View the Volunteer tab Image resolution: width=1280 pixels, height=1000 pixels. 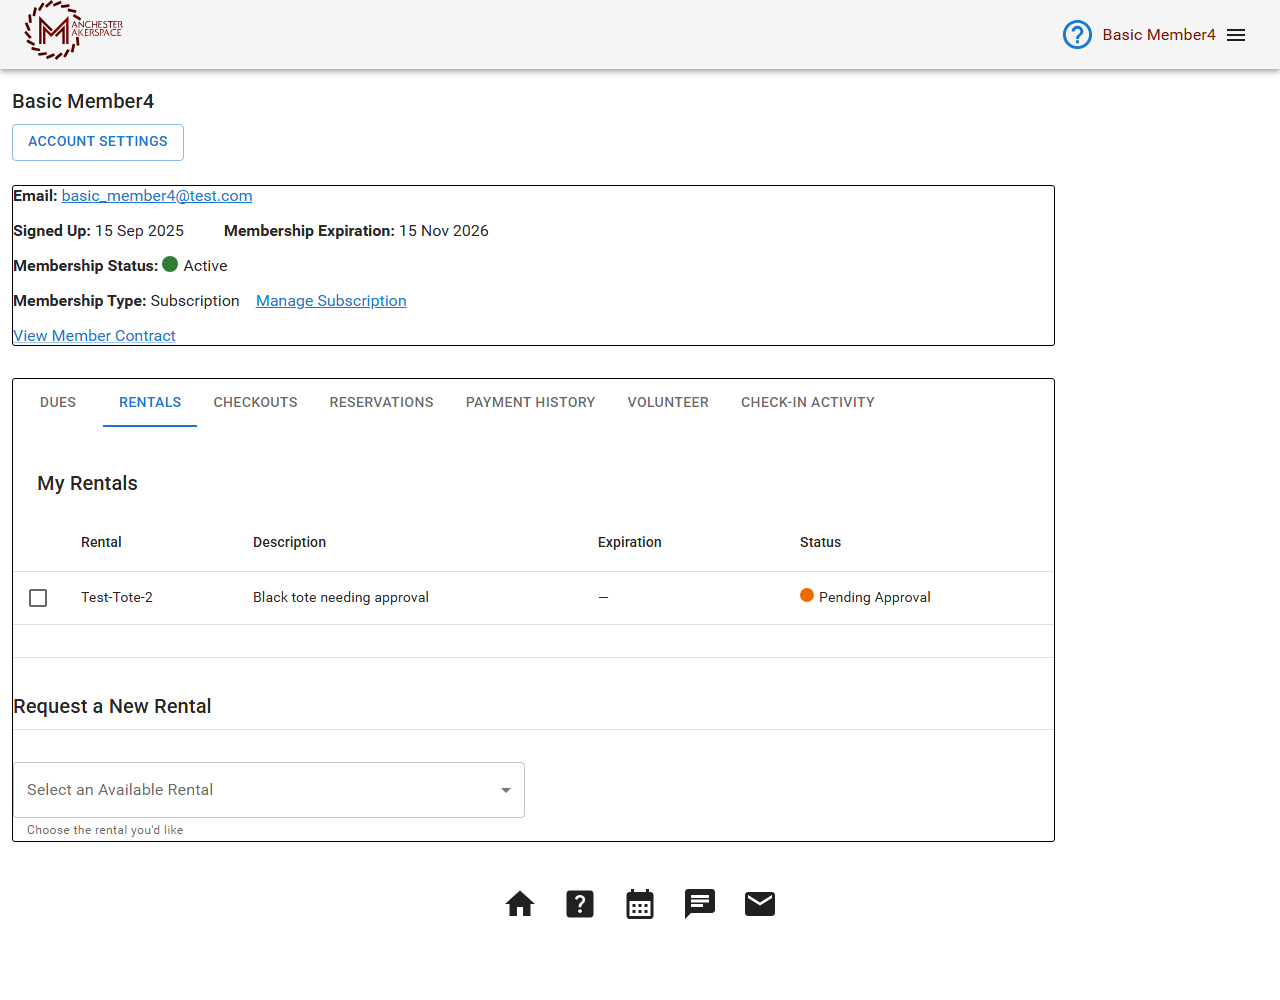pyautogui.click(x=668, y=403)
